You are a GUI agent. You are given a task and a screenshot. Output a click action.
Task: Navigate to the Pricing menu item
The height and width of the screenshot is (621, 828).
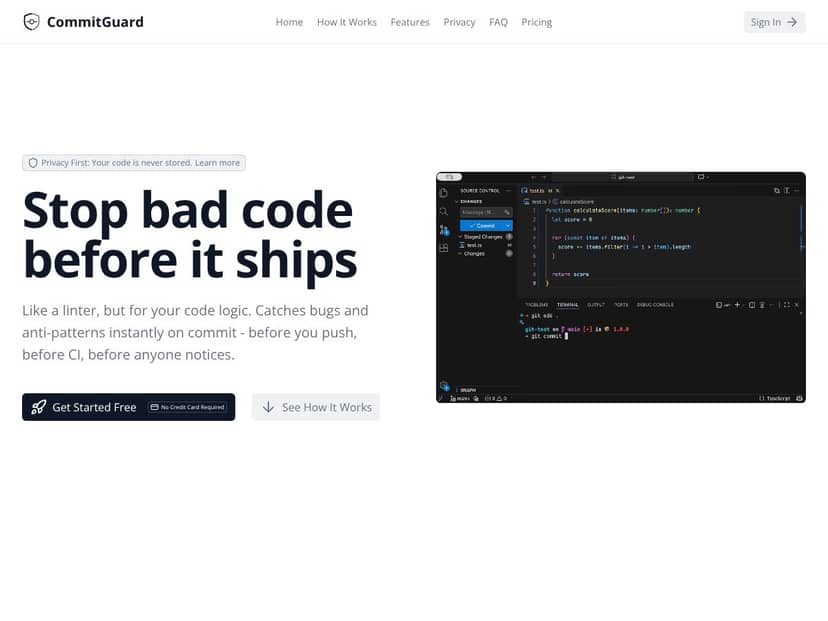(x=536, y=21)
